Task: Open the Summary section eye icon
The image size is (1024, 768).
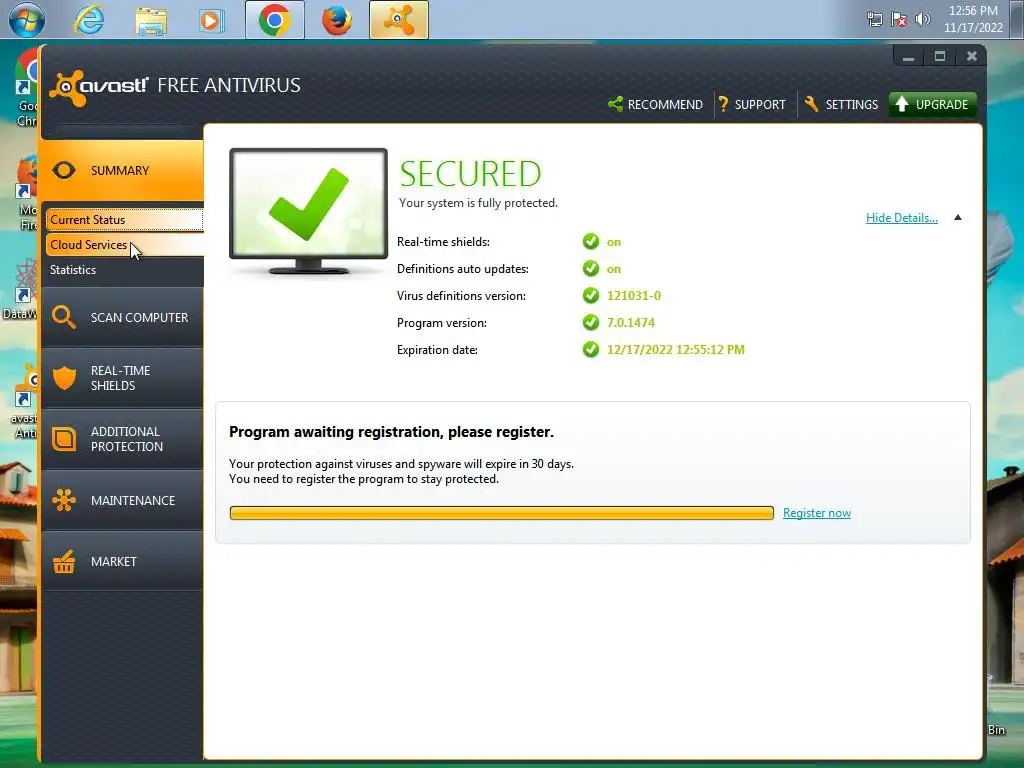Action: tap(64, 170)
